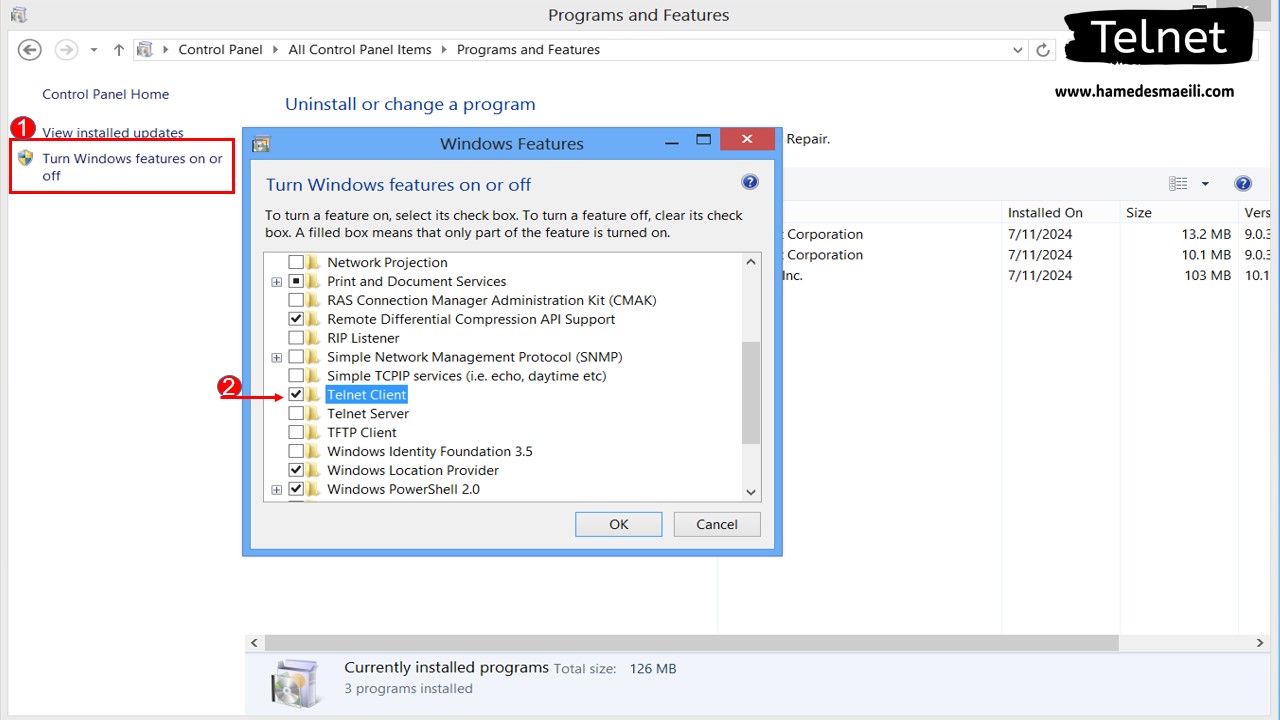1280x720 pixels.
Task: Refresh the Programs and Features view
Action: pos(1043,50)
